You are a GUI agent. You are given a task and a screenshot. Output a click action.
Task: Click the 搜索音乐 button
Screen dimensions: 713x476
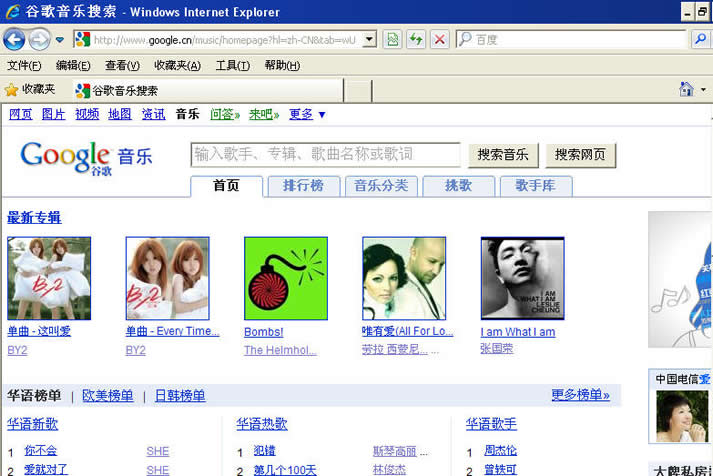click(x=503, y=155)
